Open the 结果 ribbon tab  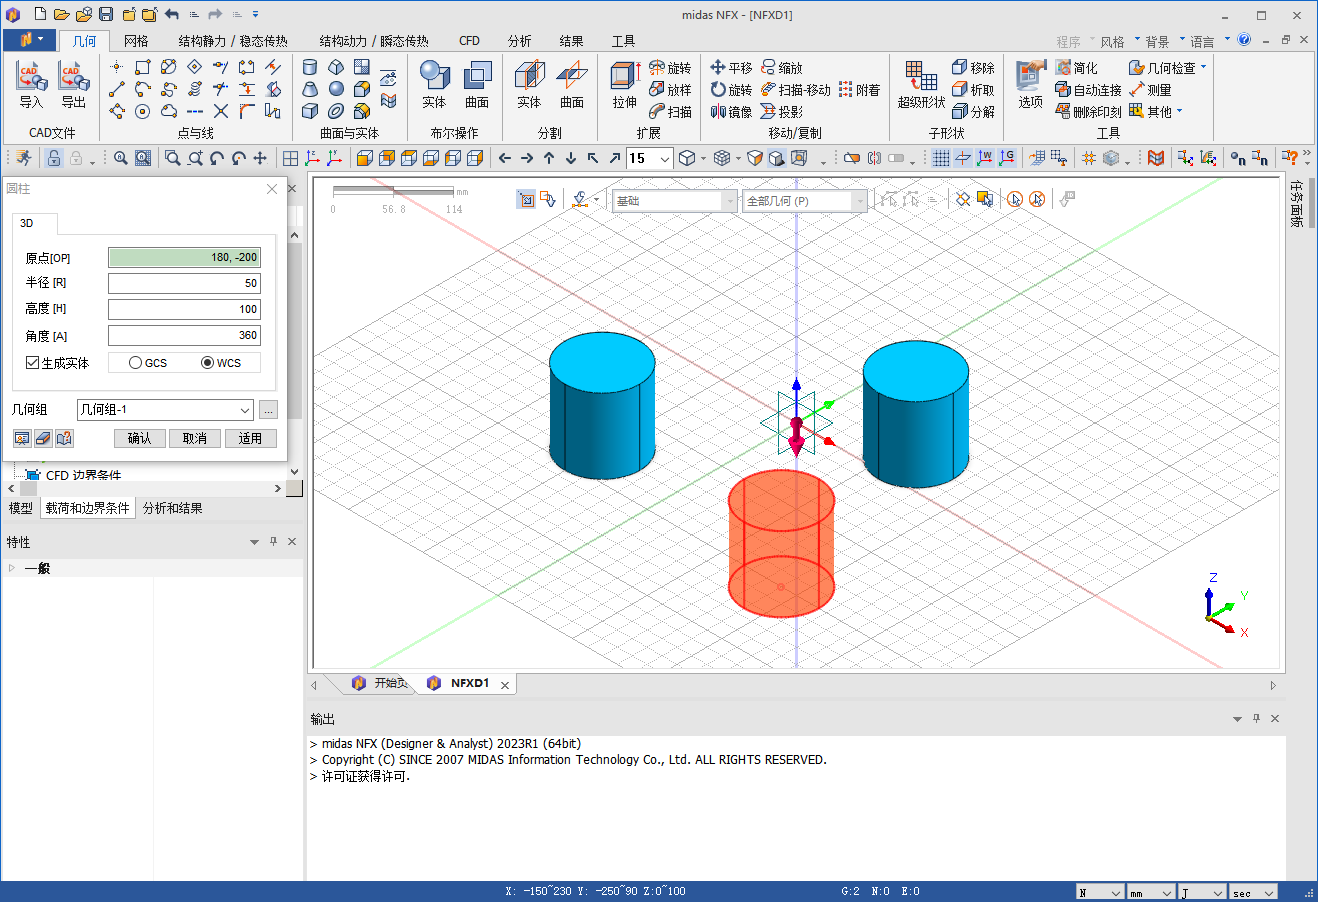(571, 41)
